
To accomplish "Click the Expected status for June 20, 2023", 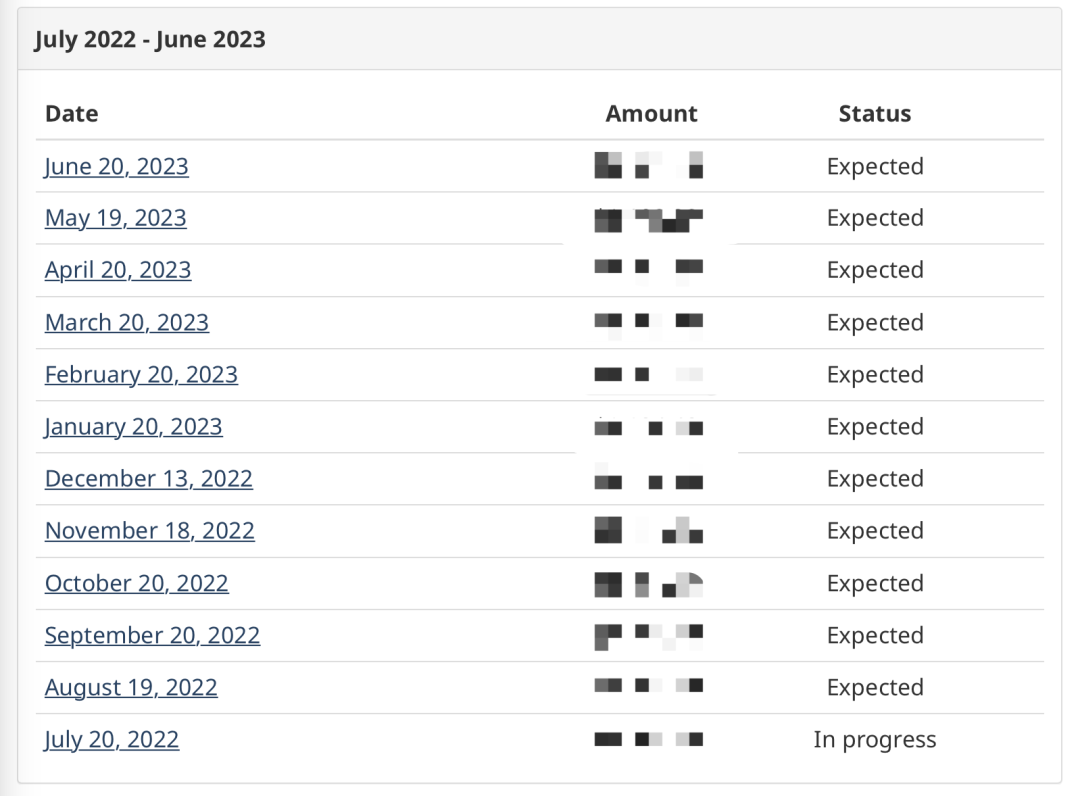I will (874, 167).
